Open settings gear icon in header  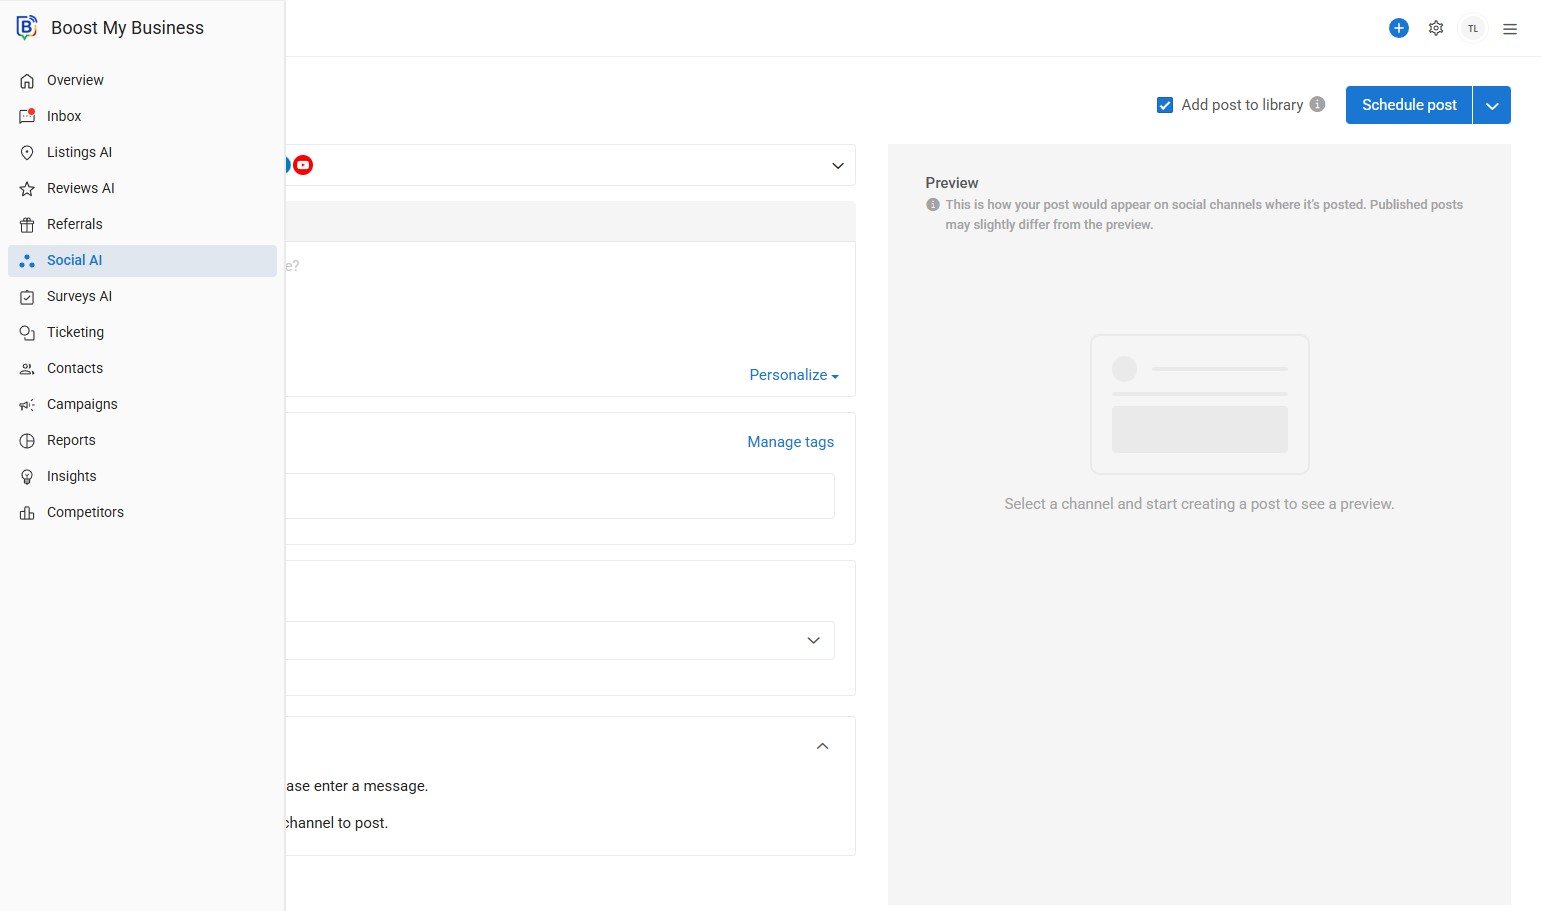1436,28
